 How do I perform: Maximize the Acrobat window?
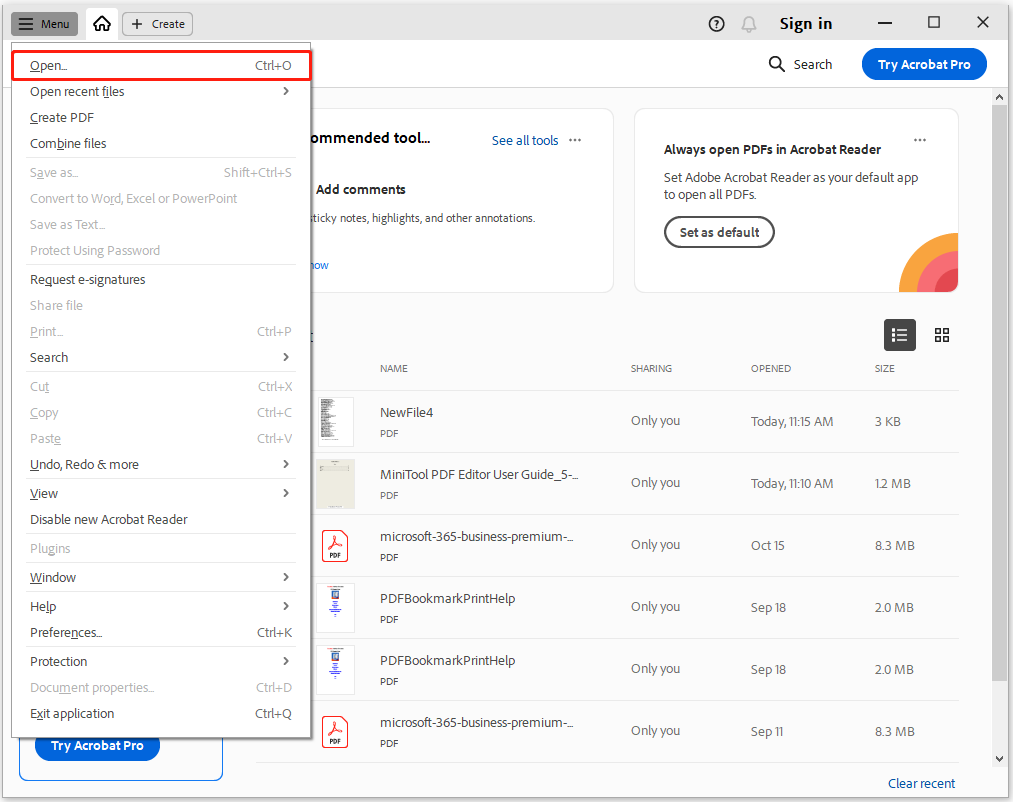(934, 23)
